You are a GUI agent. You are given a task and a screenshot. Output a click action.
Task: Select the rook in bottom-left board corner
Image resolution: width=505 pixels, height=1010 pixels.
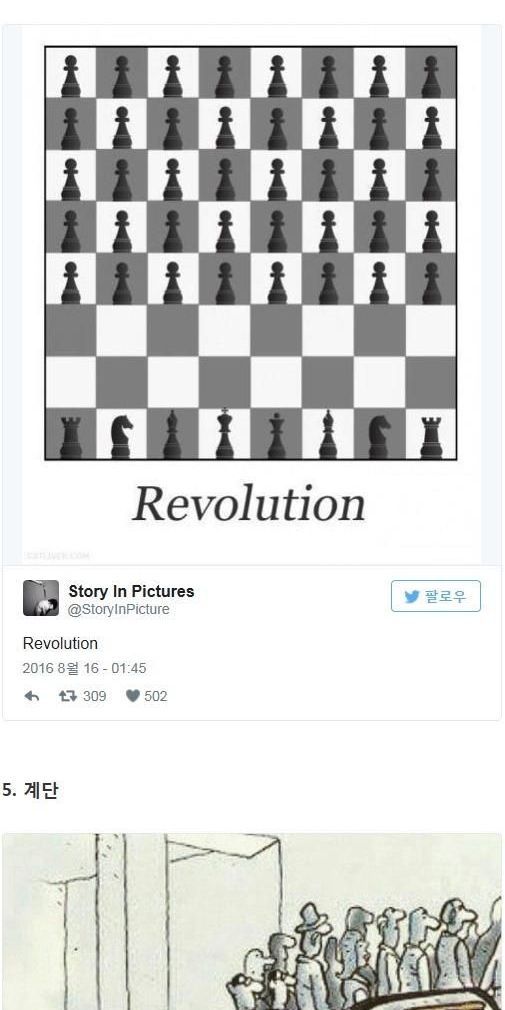click(71, 437)
